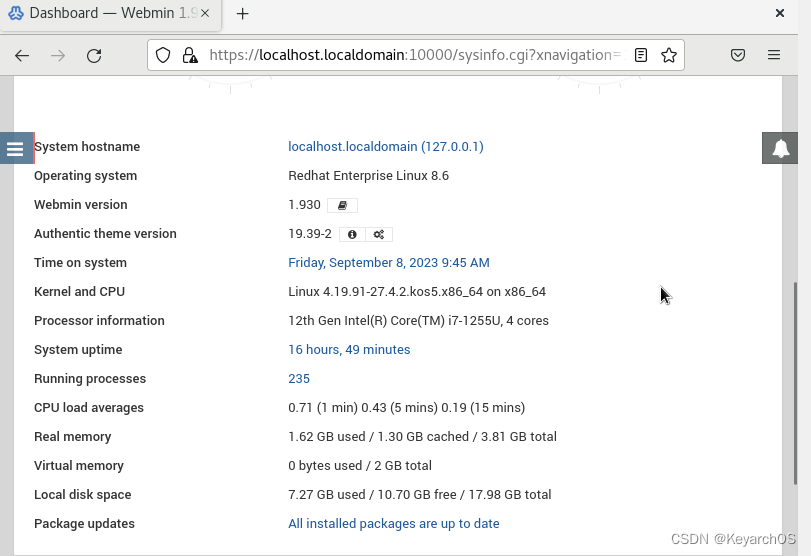Open the localhost.localdomain (127.0.0.1) hostname link
The image size is (811, 556).
(386, 147)
